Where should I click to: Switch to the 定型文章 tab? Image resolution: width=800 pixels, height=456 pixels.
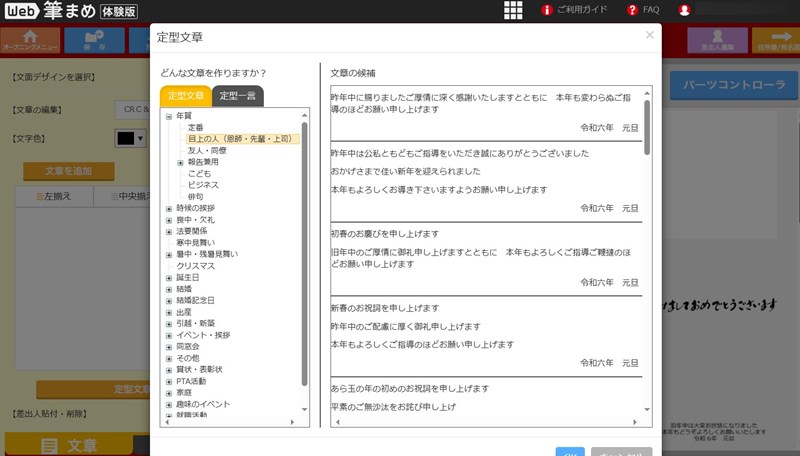click(186, 96)
